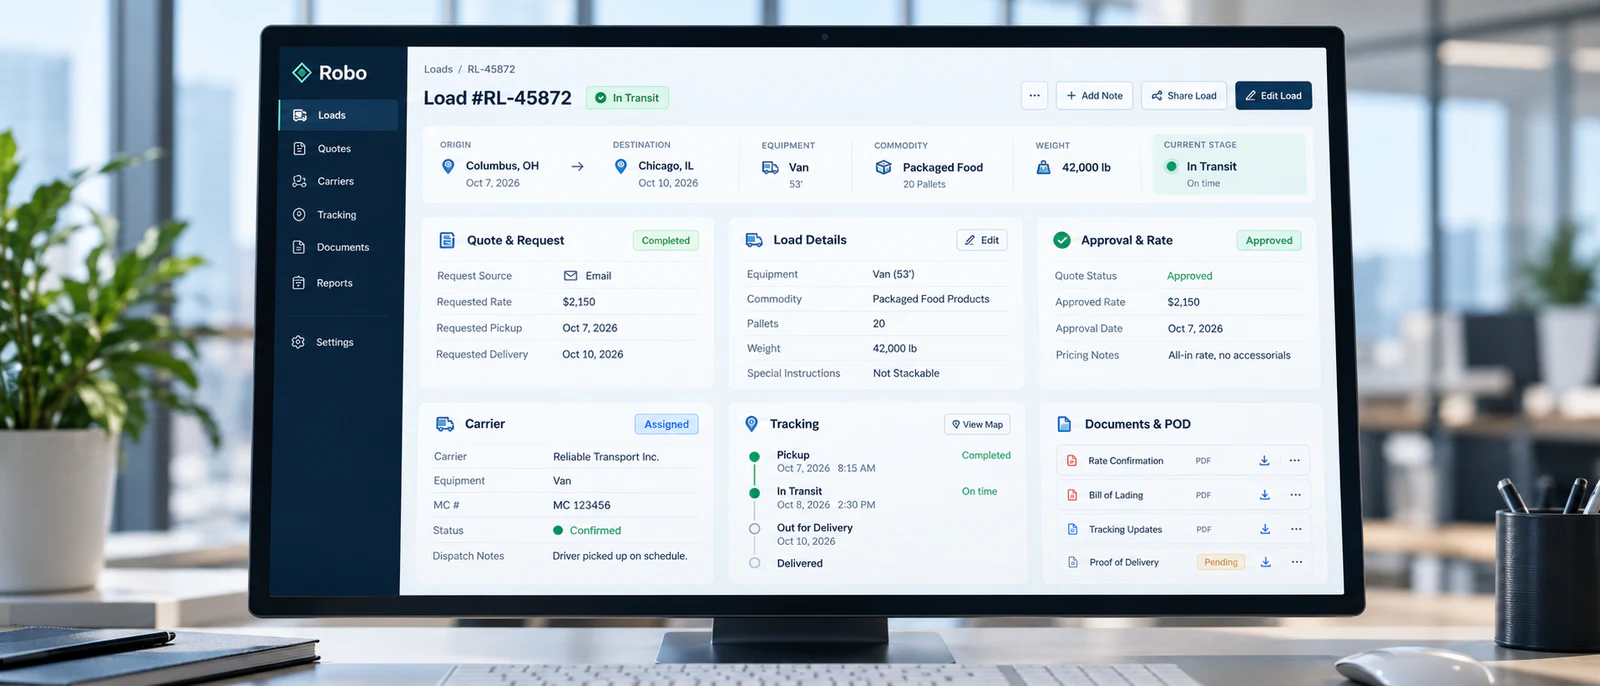Viewport: 1600px width, 686px height.
Task: Click the Confirmed status green dot
Action: (558, 531)
